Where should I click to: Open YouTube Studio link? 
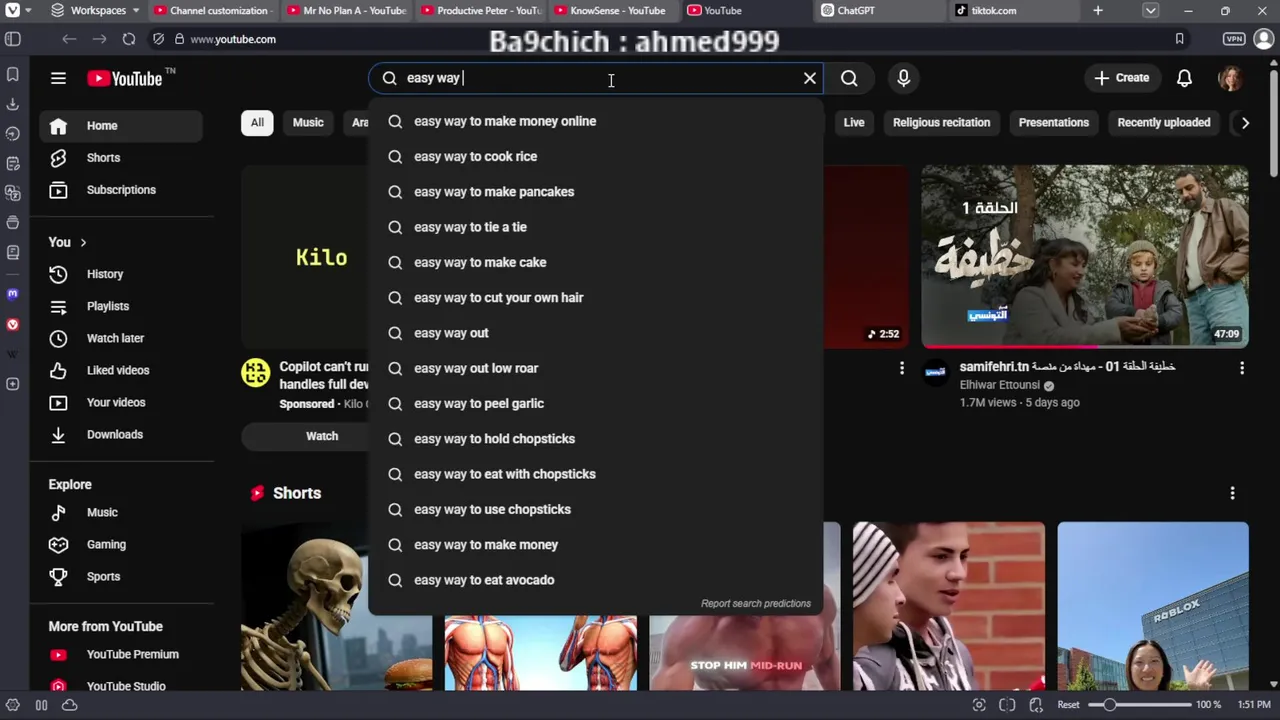[x=122, y=685]
